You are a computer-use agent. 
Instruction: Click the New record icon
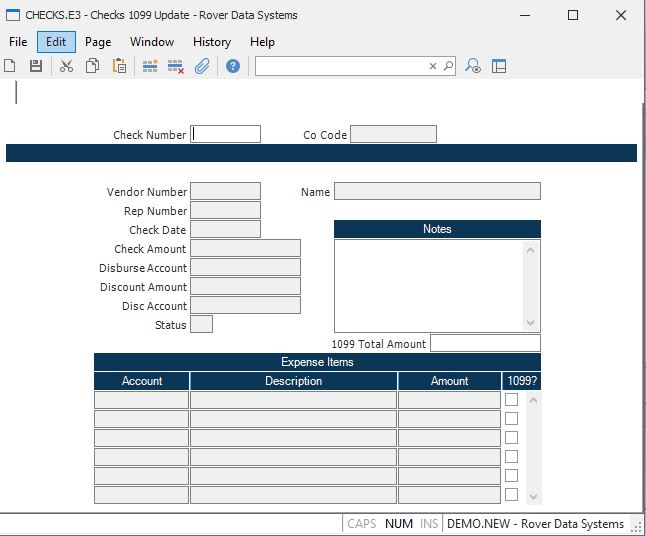[x=10, y=66]
